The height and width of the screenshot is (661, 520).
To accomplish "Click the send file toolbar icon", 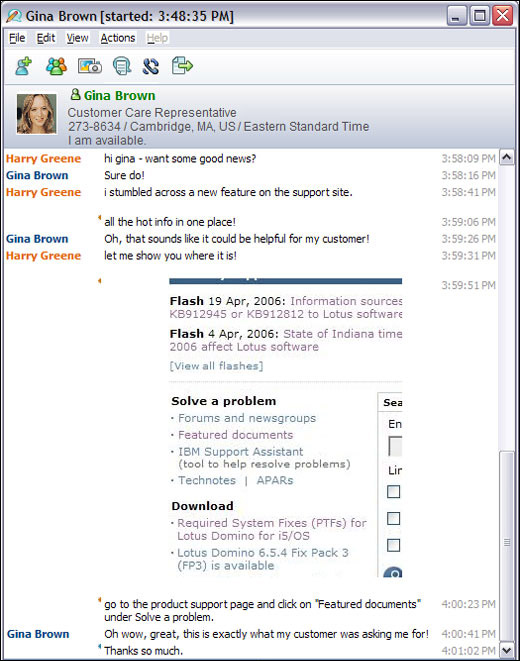I will [x=182, y=66].
